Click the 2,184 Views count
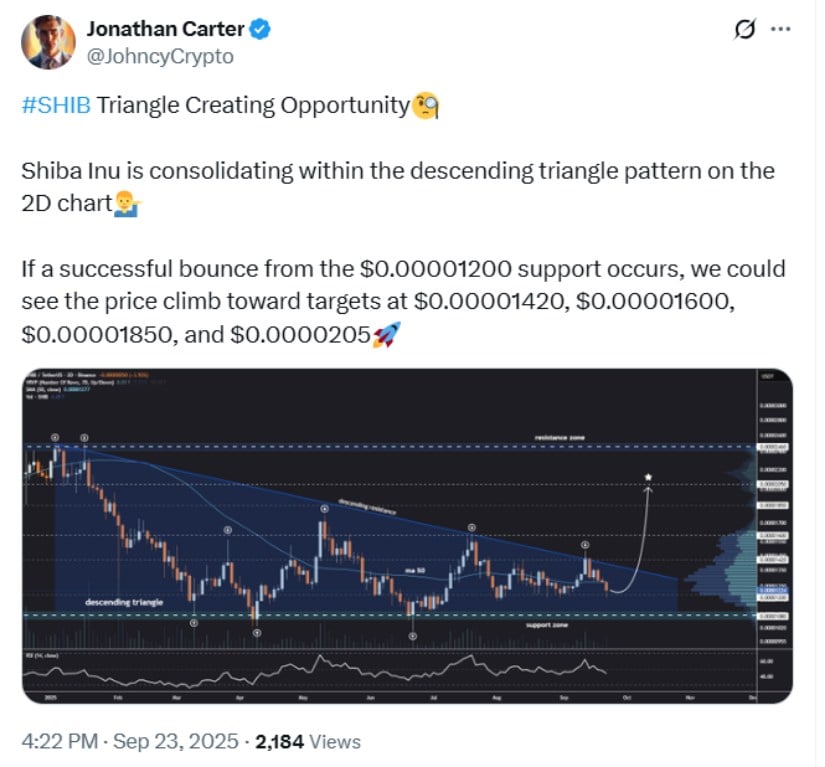This screenshot has height=767, width=825. pyautogui.click(x=308, y=741)
